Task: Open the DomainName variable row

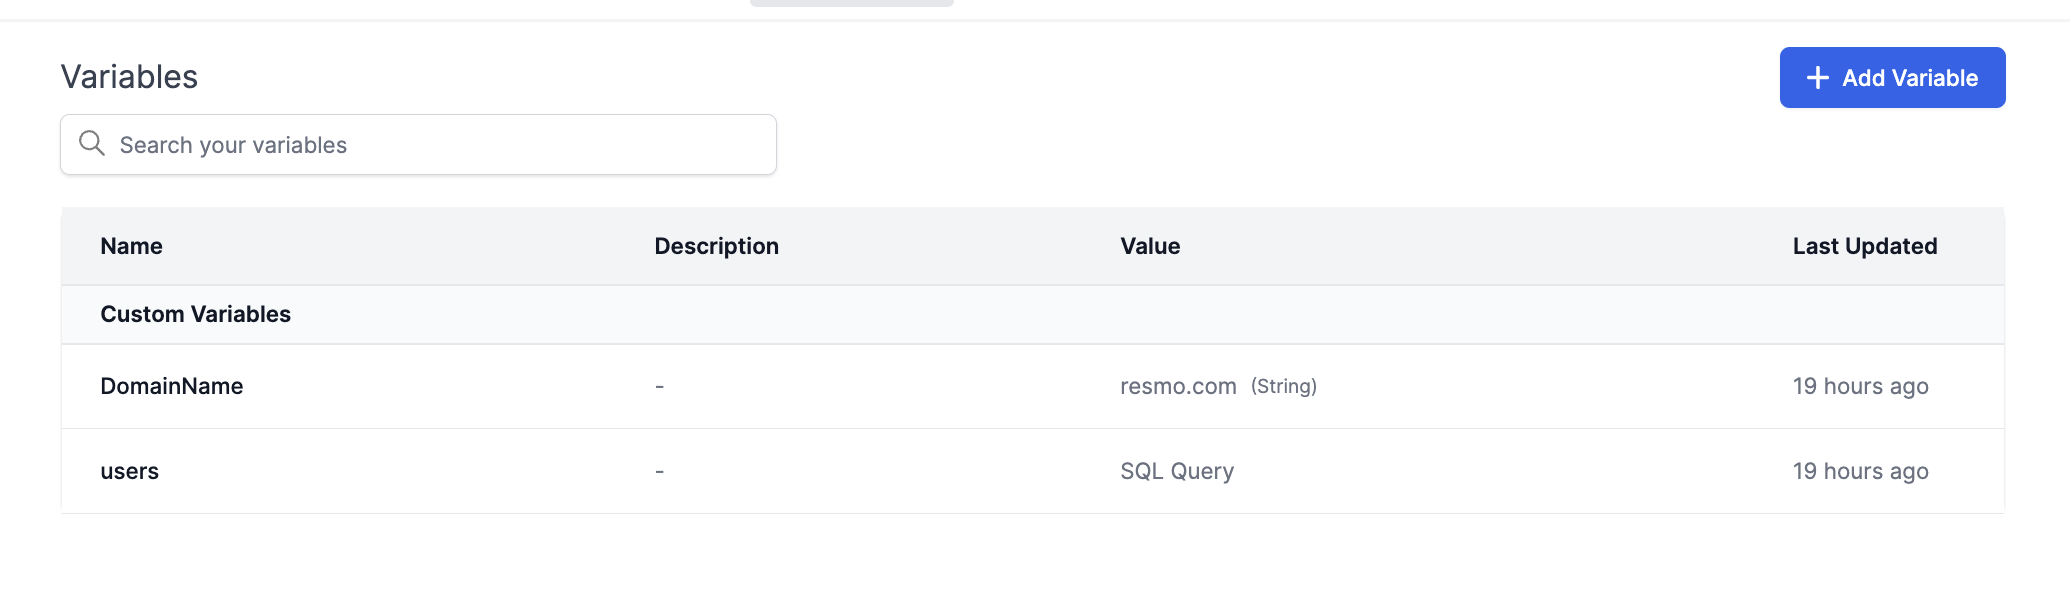Action: click(x=1033, y=387)
